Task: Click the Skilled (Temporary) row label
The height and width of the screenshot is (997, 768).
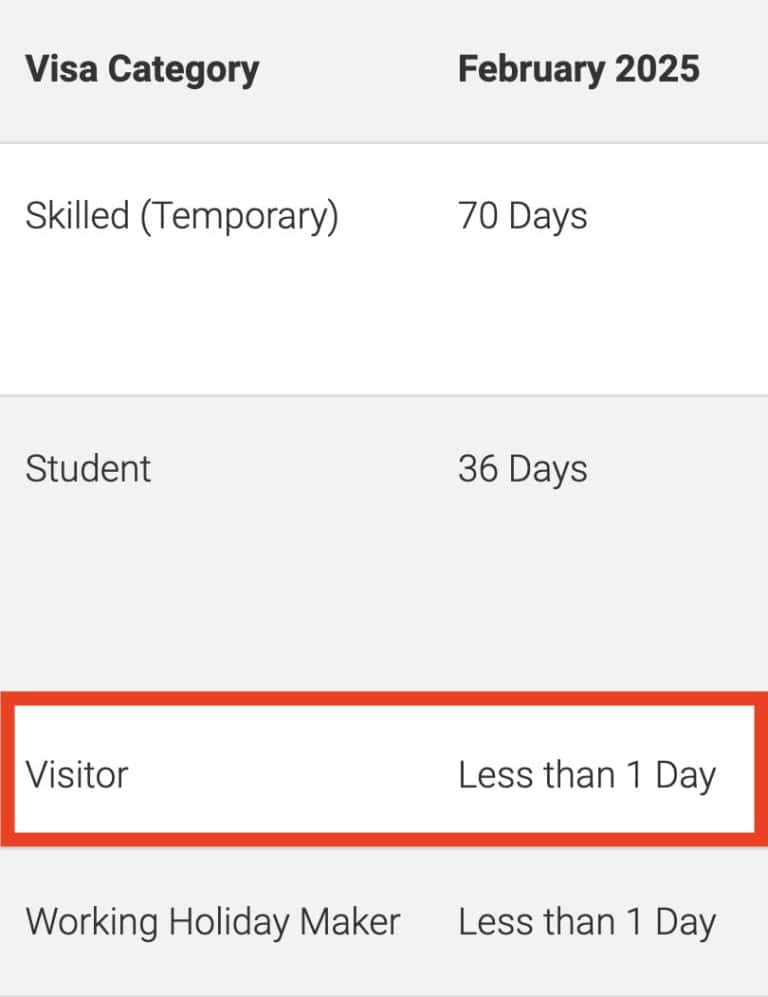Action: 182,216
